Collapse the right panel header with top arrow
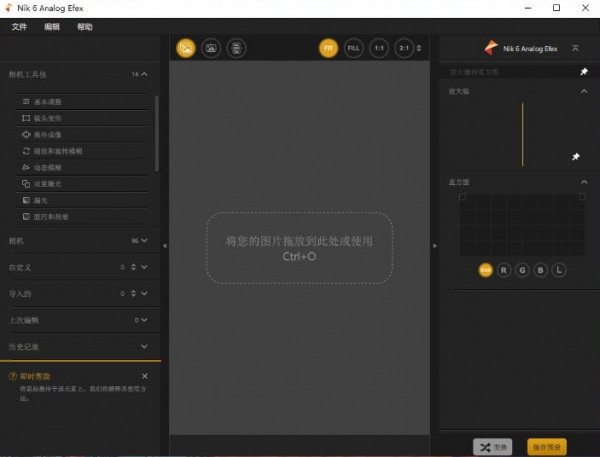This screenshot has height=457, width=600. click(575, 48)
